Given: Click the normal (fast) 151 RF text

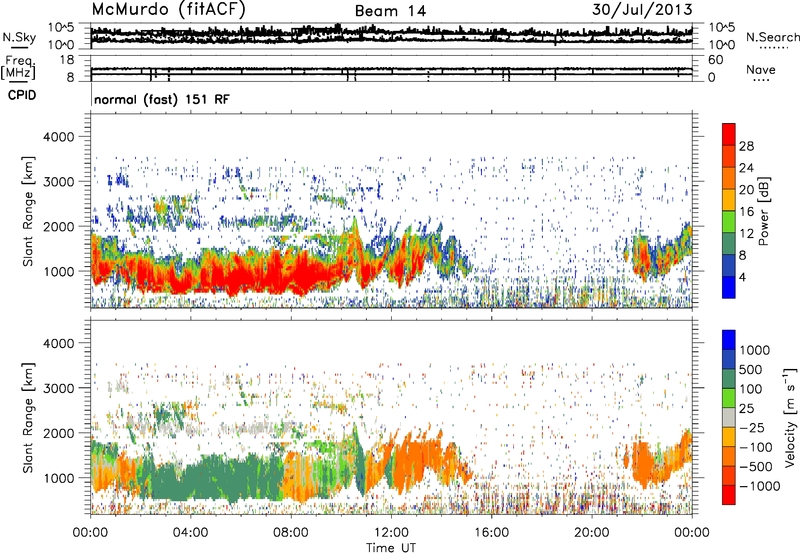Looking at the screenshot, I should pyautogui.click(x=162, y=99).
